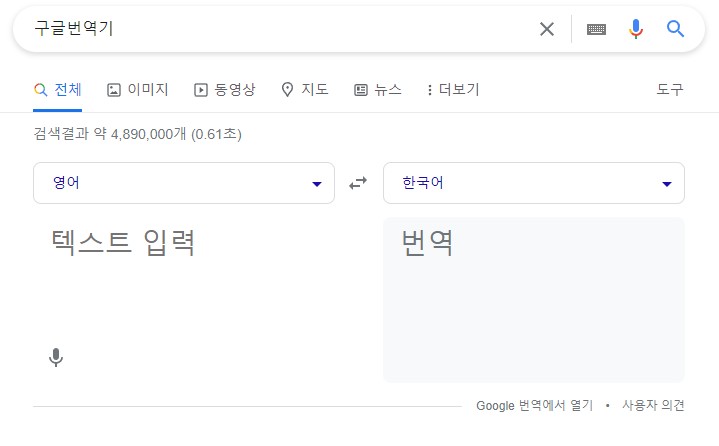Open the 뉴스 tab
This screenshot has height=446, width=719.
(x=378, y=89)
